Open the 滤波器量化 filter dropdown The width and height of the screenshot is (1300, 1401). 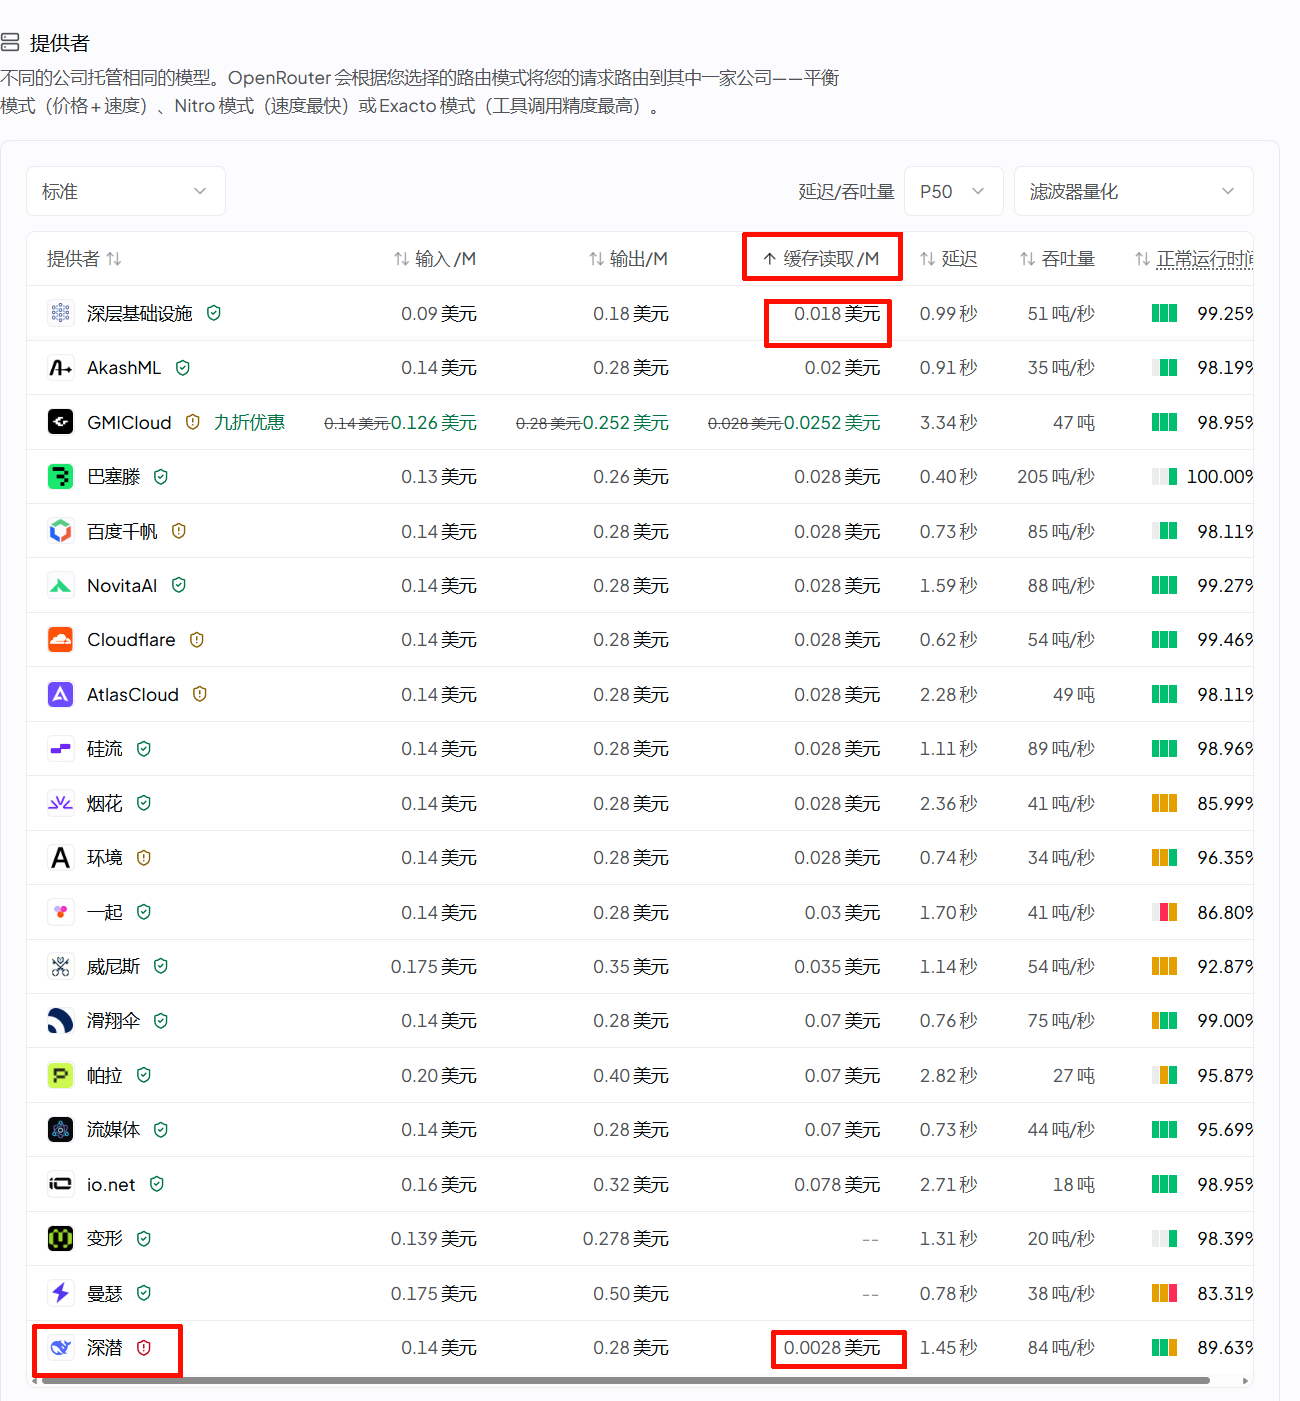tap(1133, 191)
